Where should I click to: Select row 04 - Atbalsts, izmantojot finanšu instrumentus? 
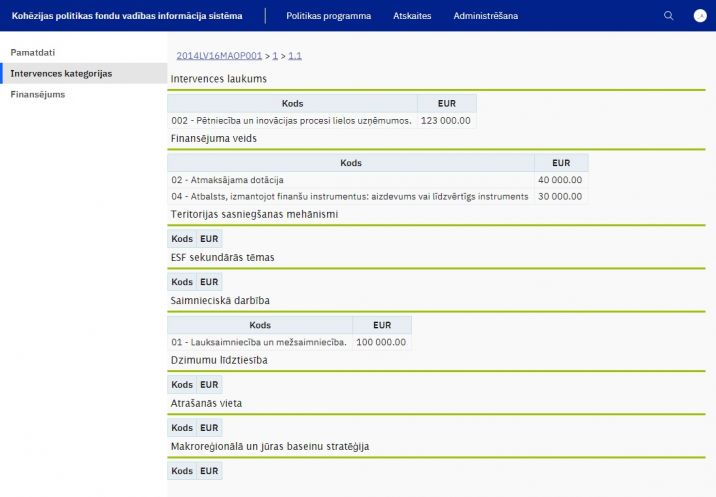tap(350, 196)
